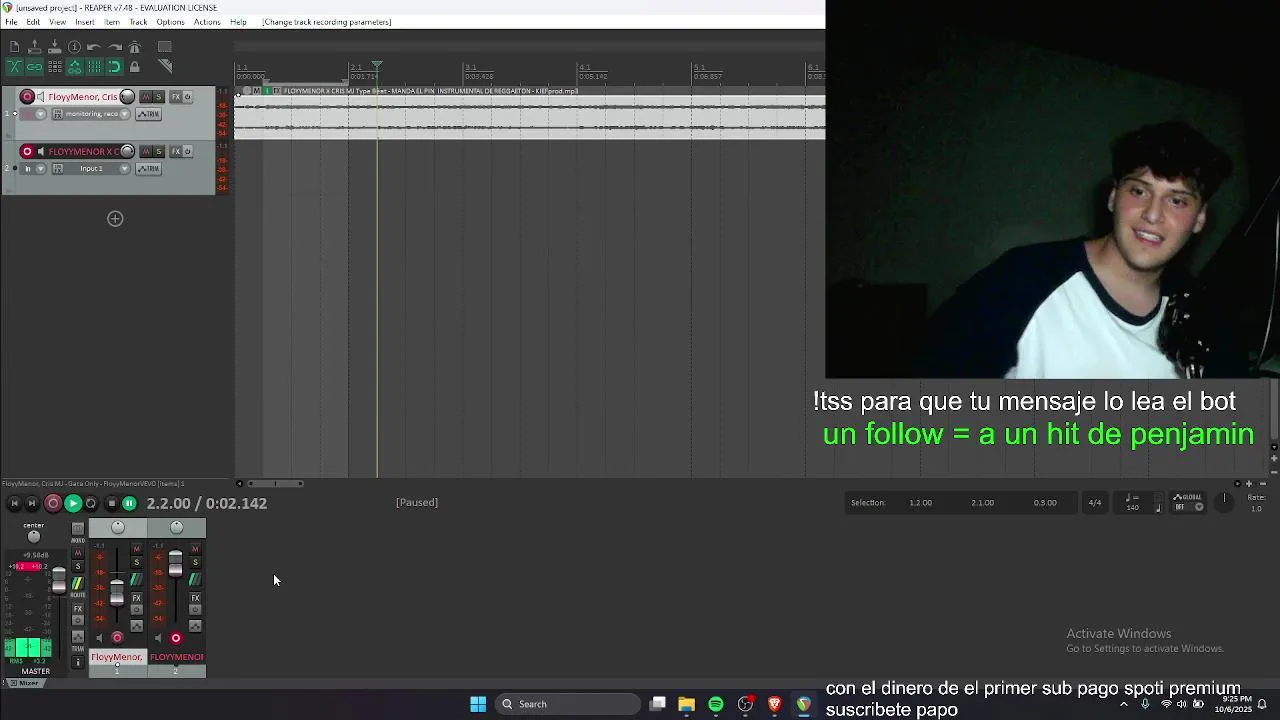Open the Track menu
Image resolution: width=1280 pixels, height=720 pixels.
(138, 22)
